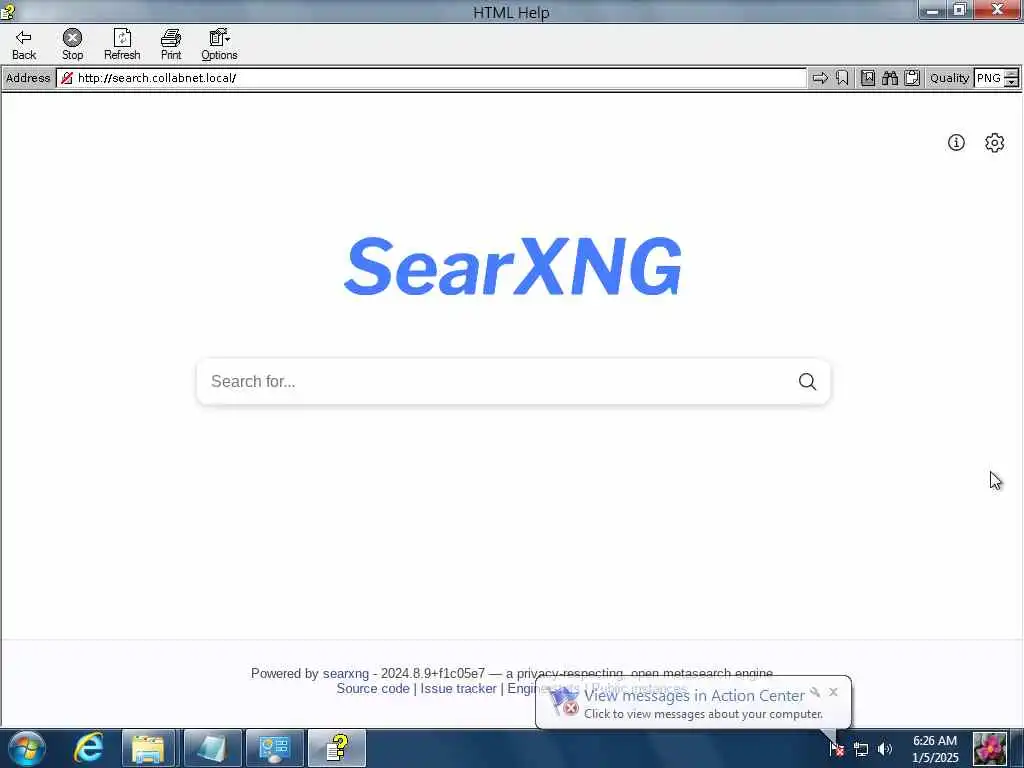Click the SearXNG logo
1024x768 pixels.
pos(513,266)
